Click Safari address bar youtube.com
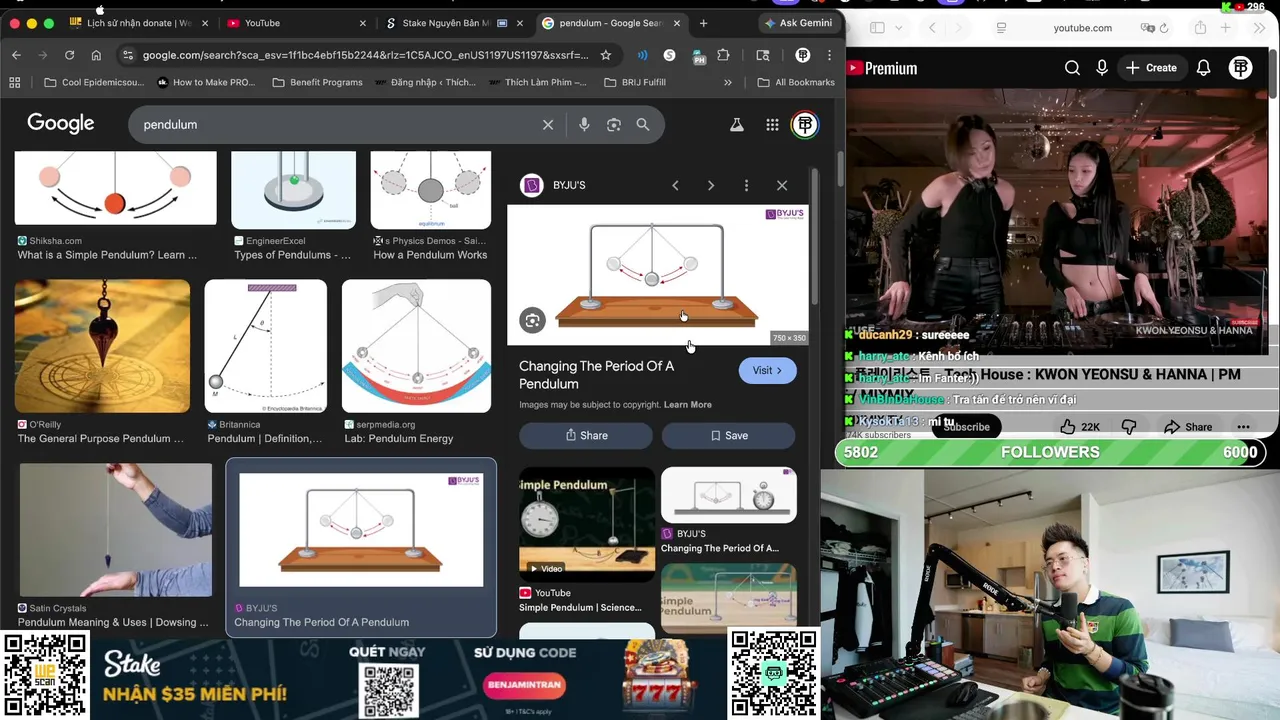 [x=1082, y=28]
